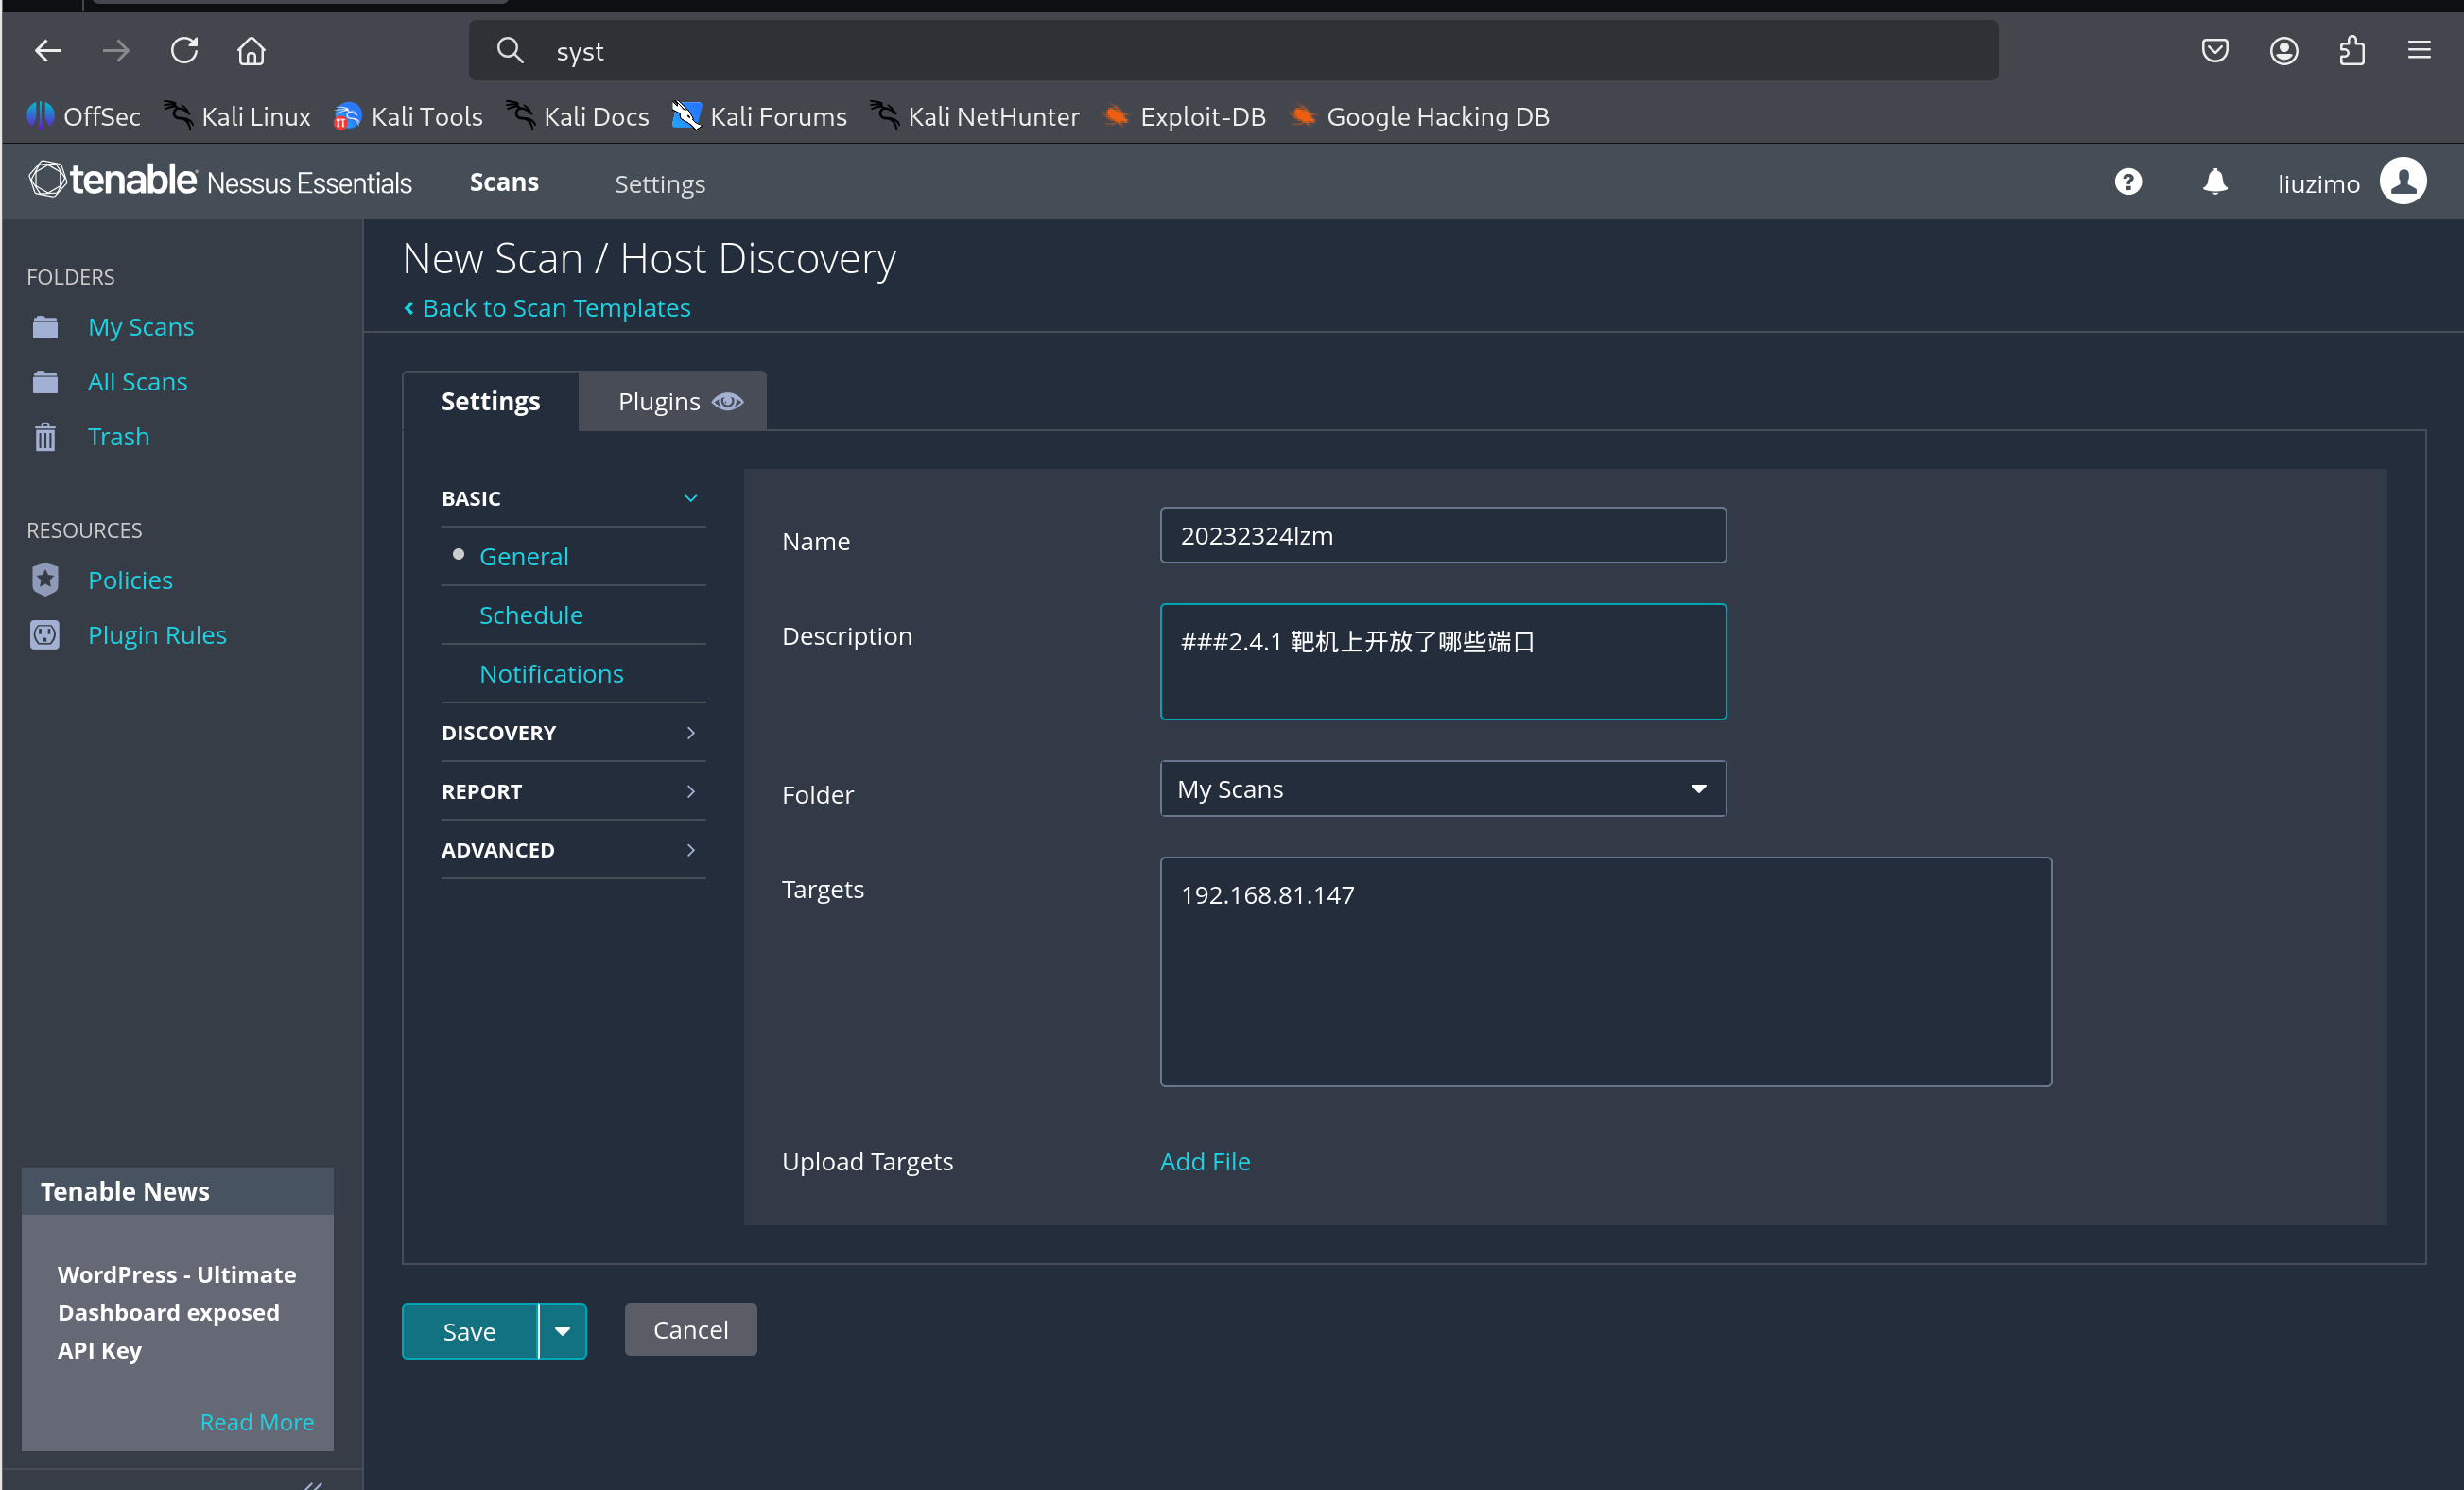The width and height of the screenshot is (2464, 1490).
Task: Click the liuzimo user avatar icon
Action: pyautogui.click(x=2403, y=182)
